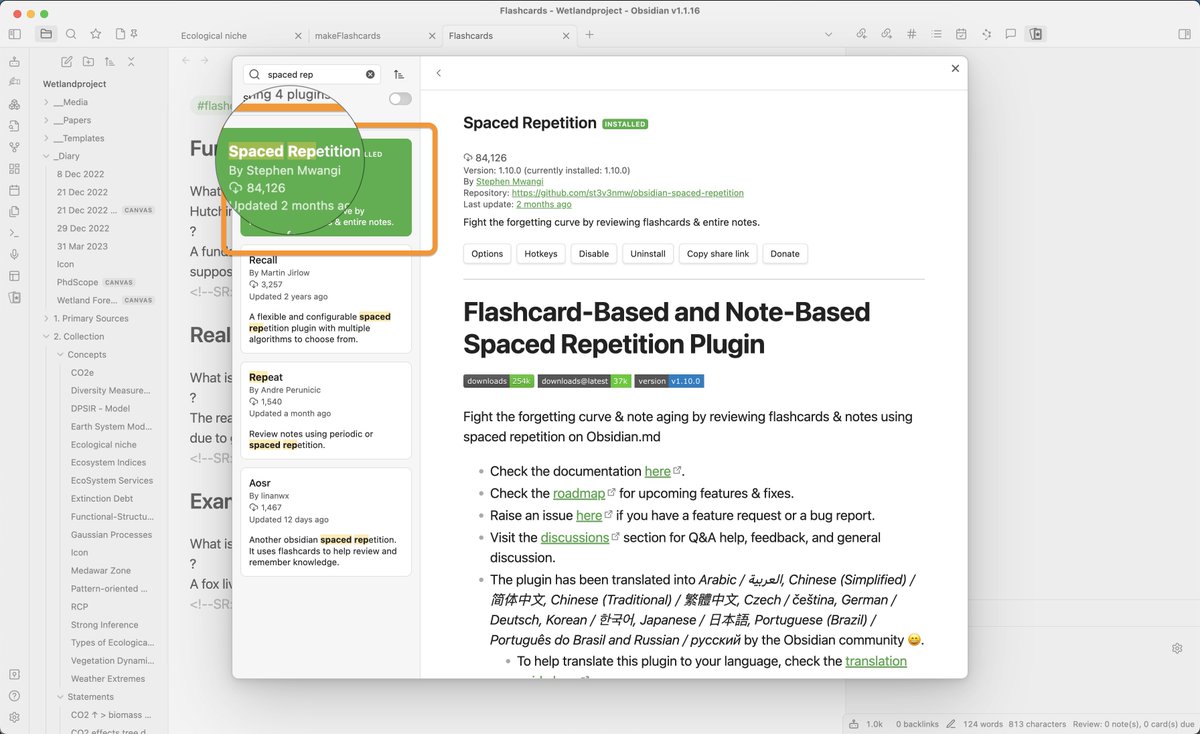The width and height of the screenshot is (1200, 734).
Task: Open the calendar icon in right tab bar
Action: pyautogui.click(x=961, y=34)
